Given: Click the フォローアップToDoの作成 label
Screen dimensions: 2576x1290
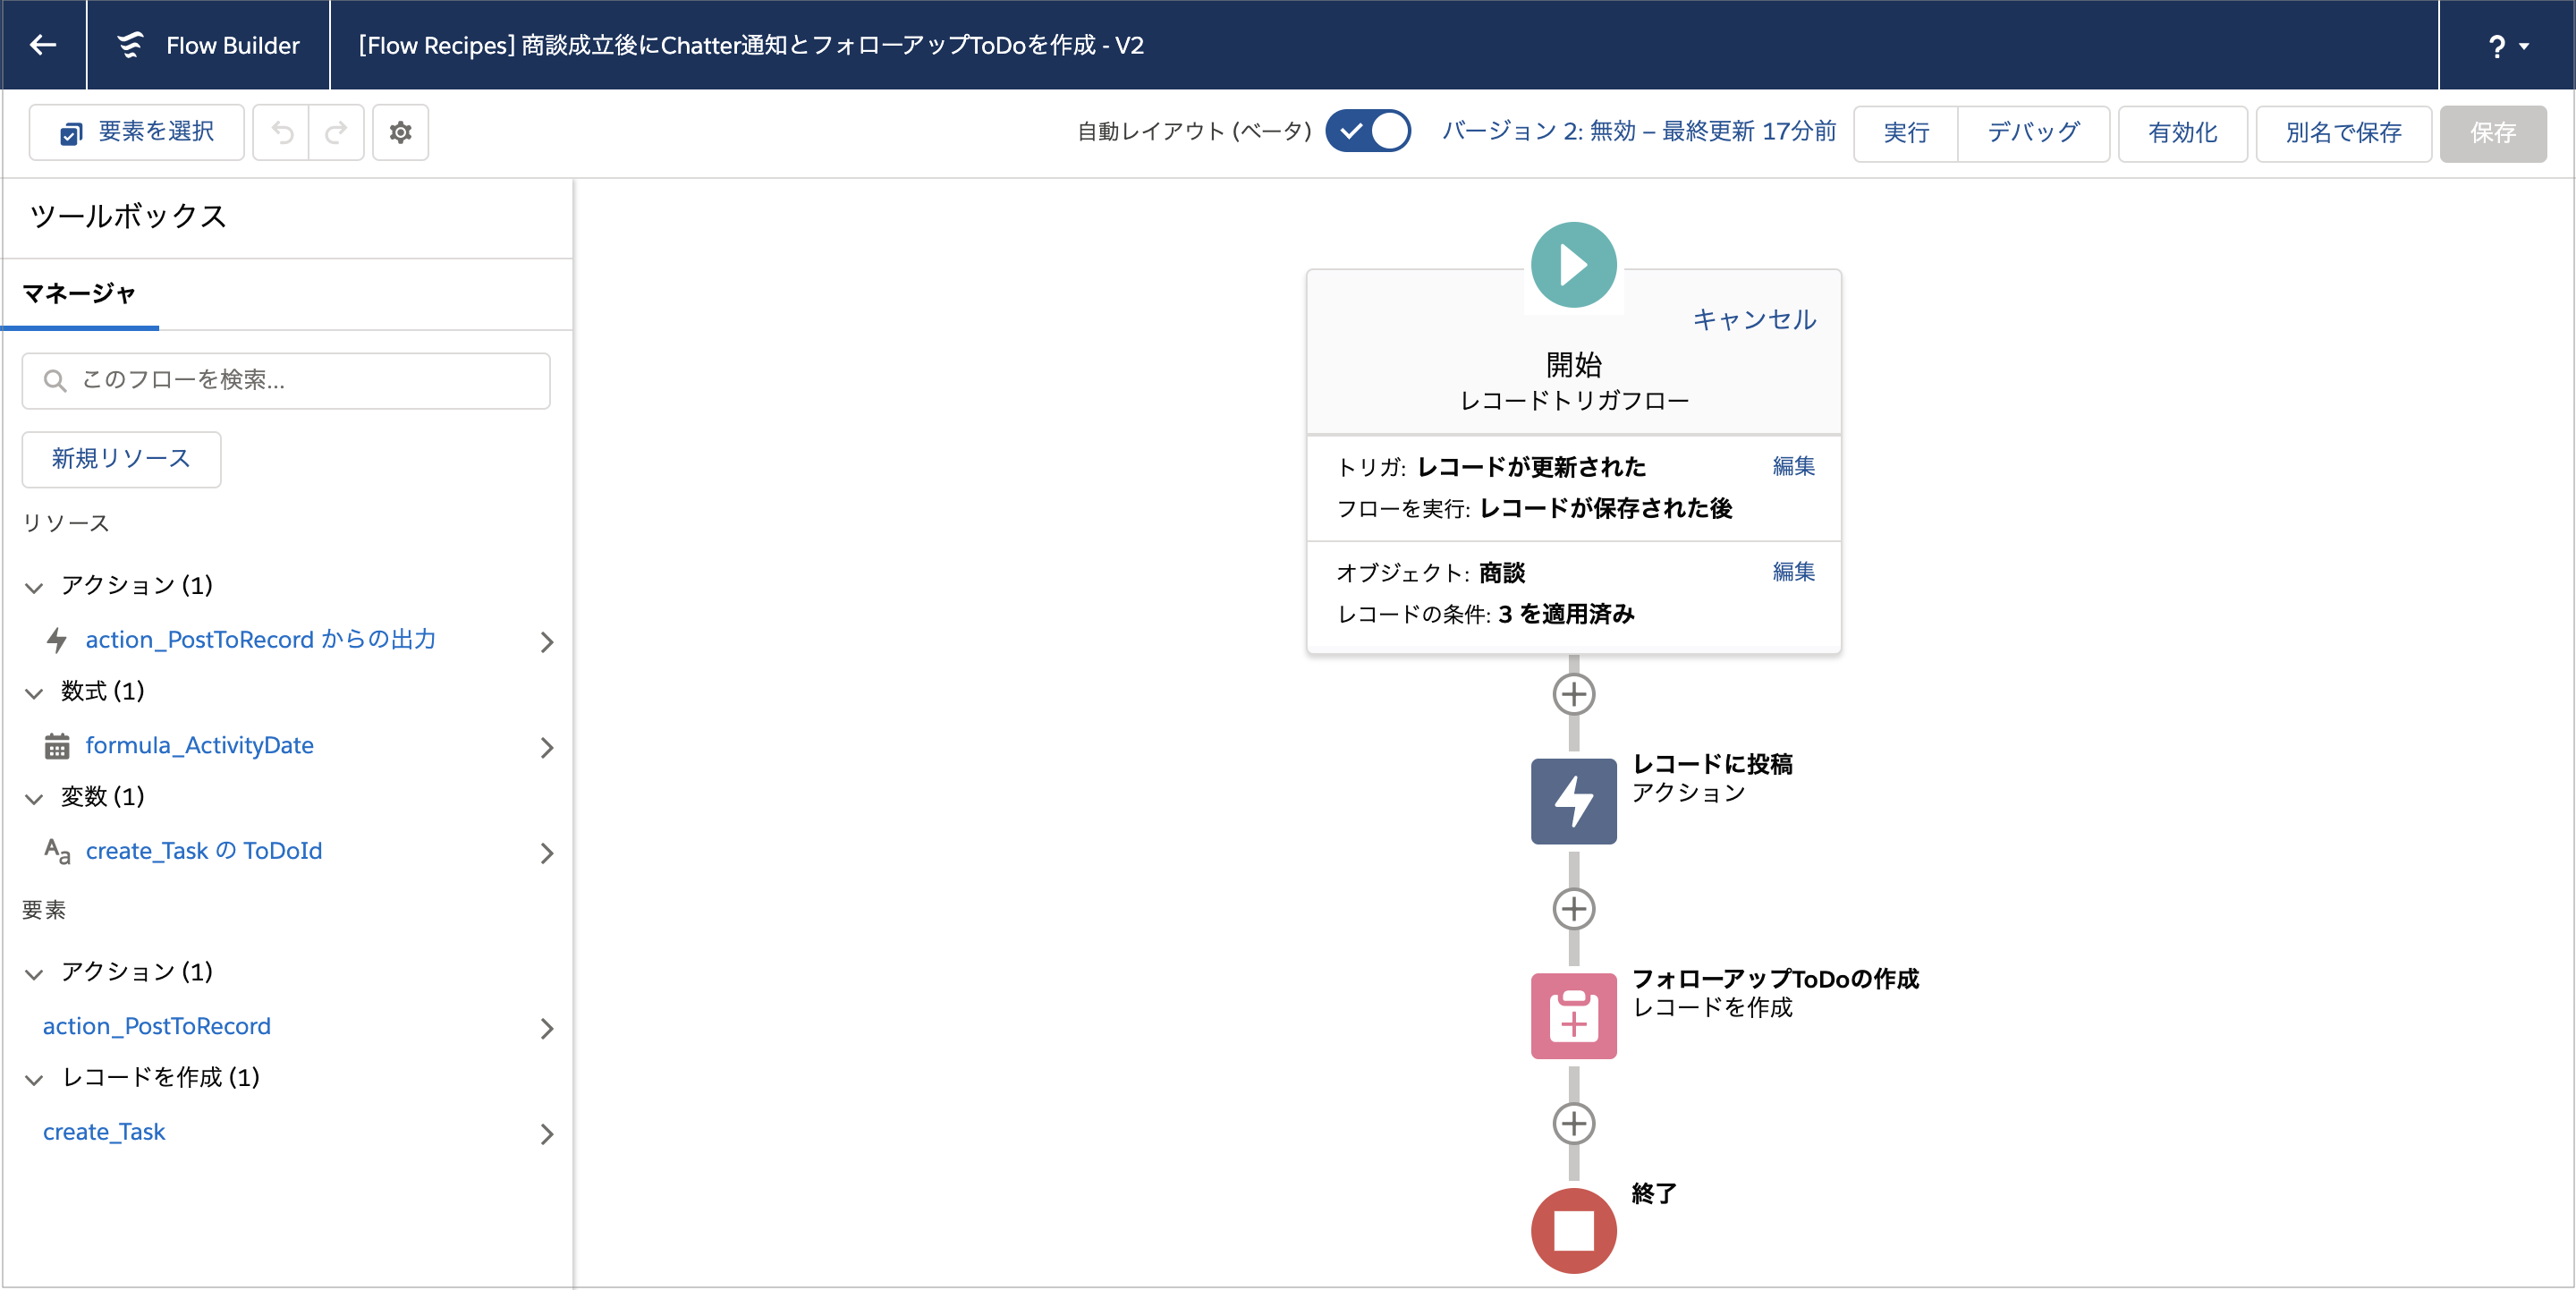Looking at the screenshot, I should (x=1775, y=979).
